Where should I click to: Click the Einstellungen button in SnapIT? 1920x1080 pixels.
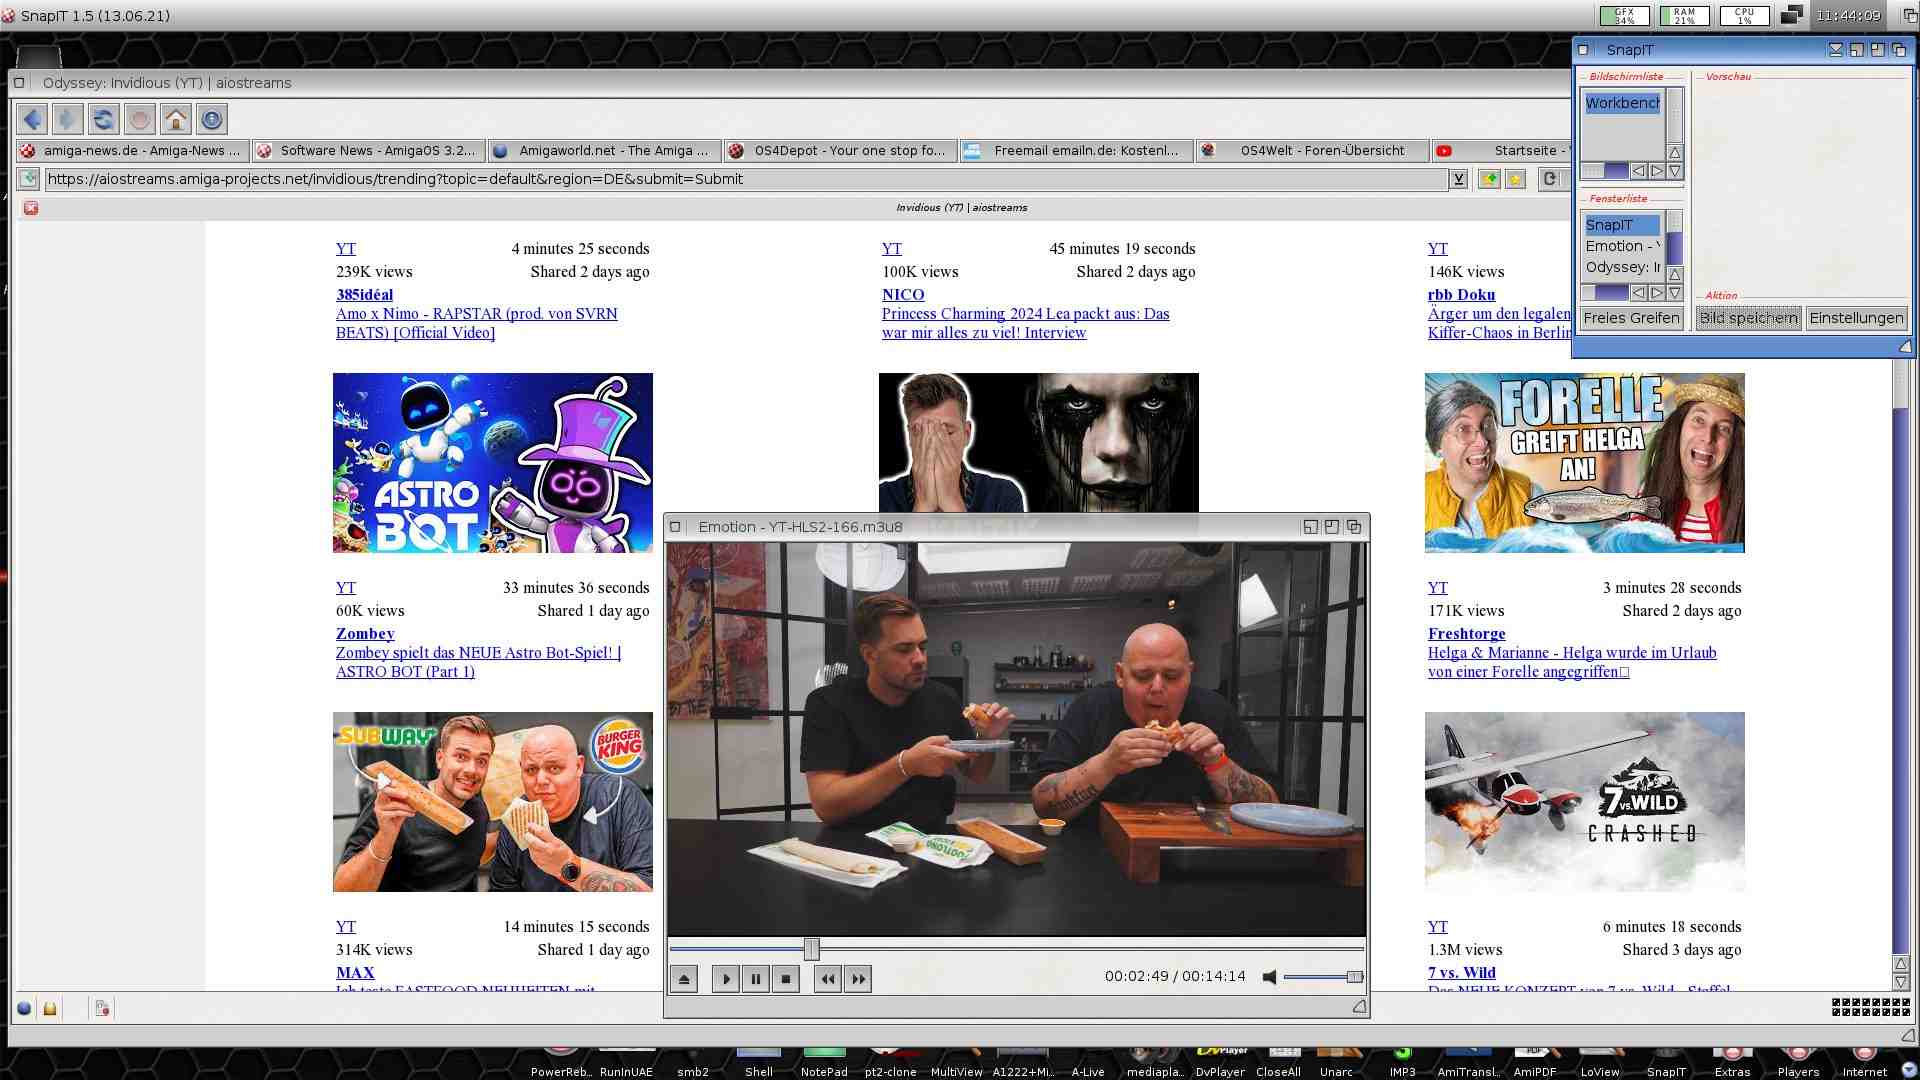click(1856, 318)
